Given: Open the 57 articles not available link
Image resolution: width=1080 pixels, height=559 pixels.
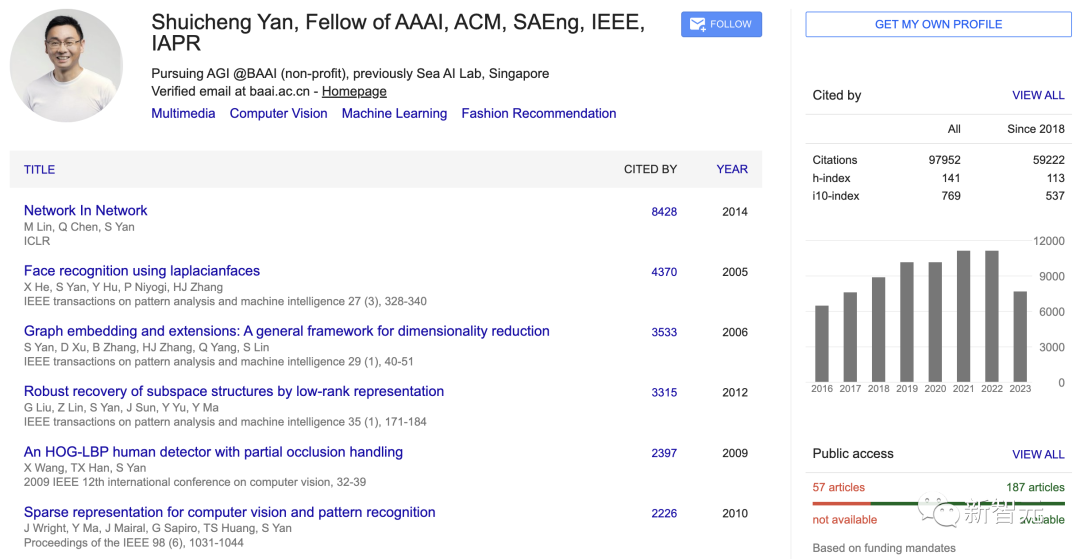Looking at the screenshot, I should point(838,488).
